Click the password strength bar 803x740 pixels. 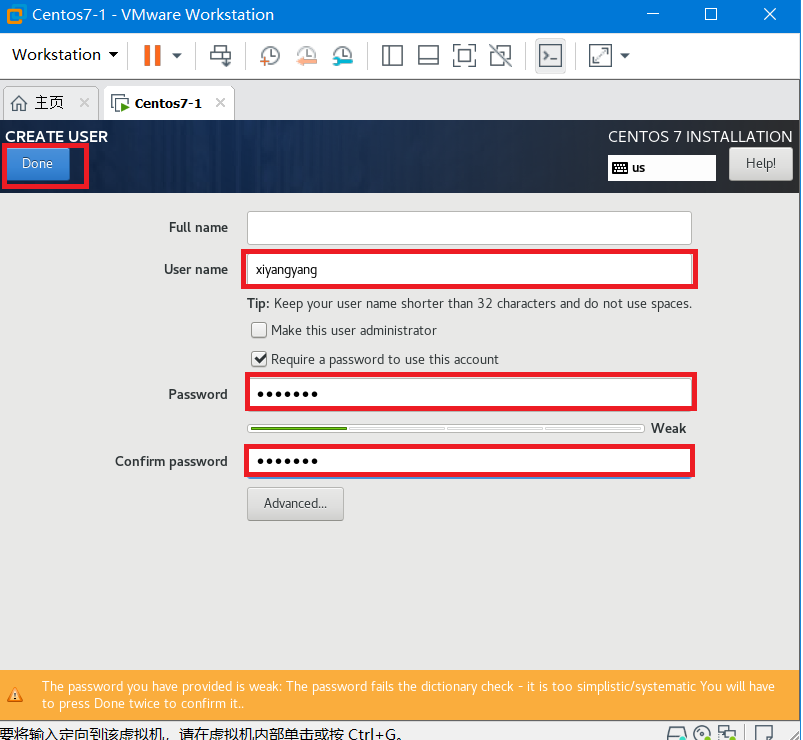(446, 428)
